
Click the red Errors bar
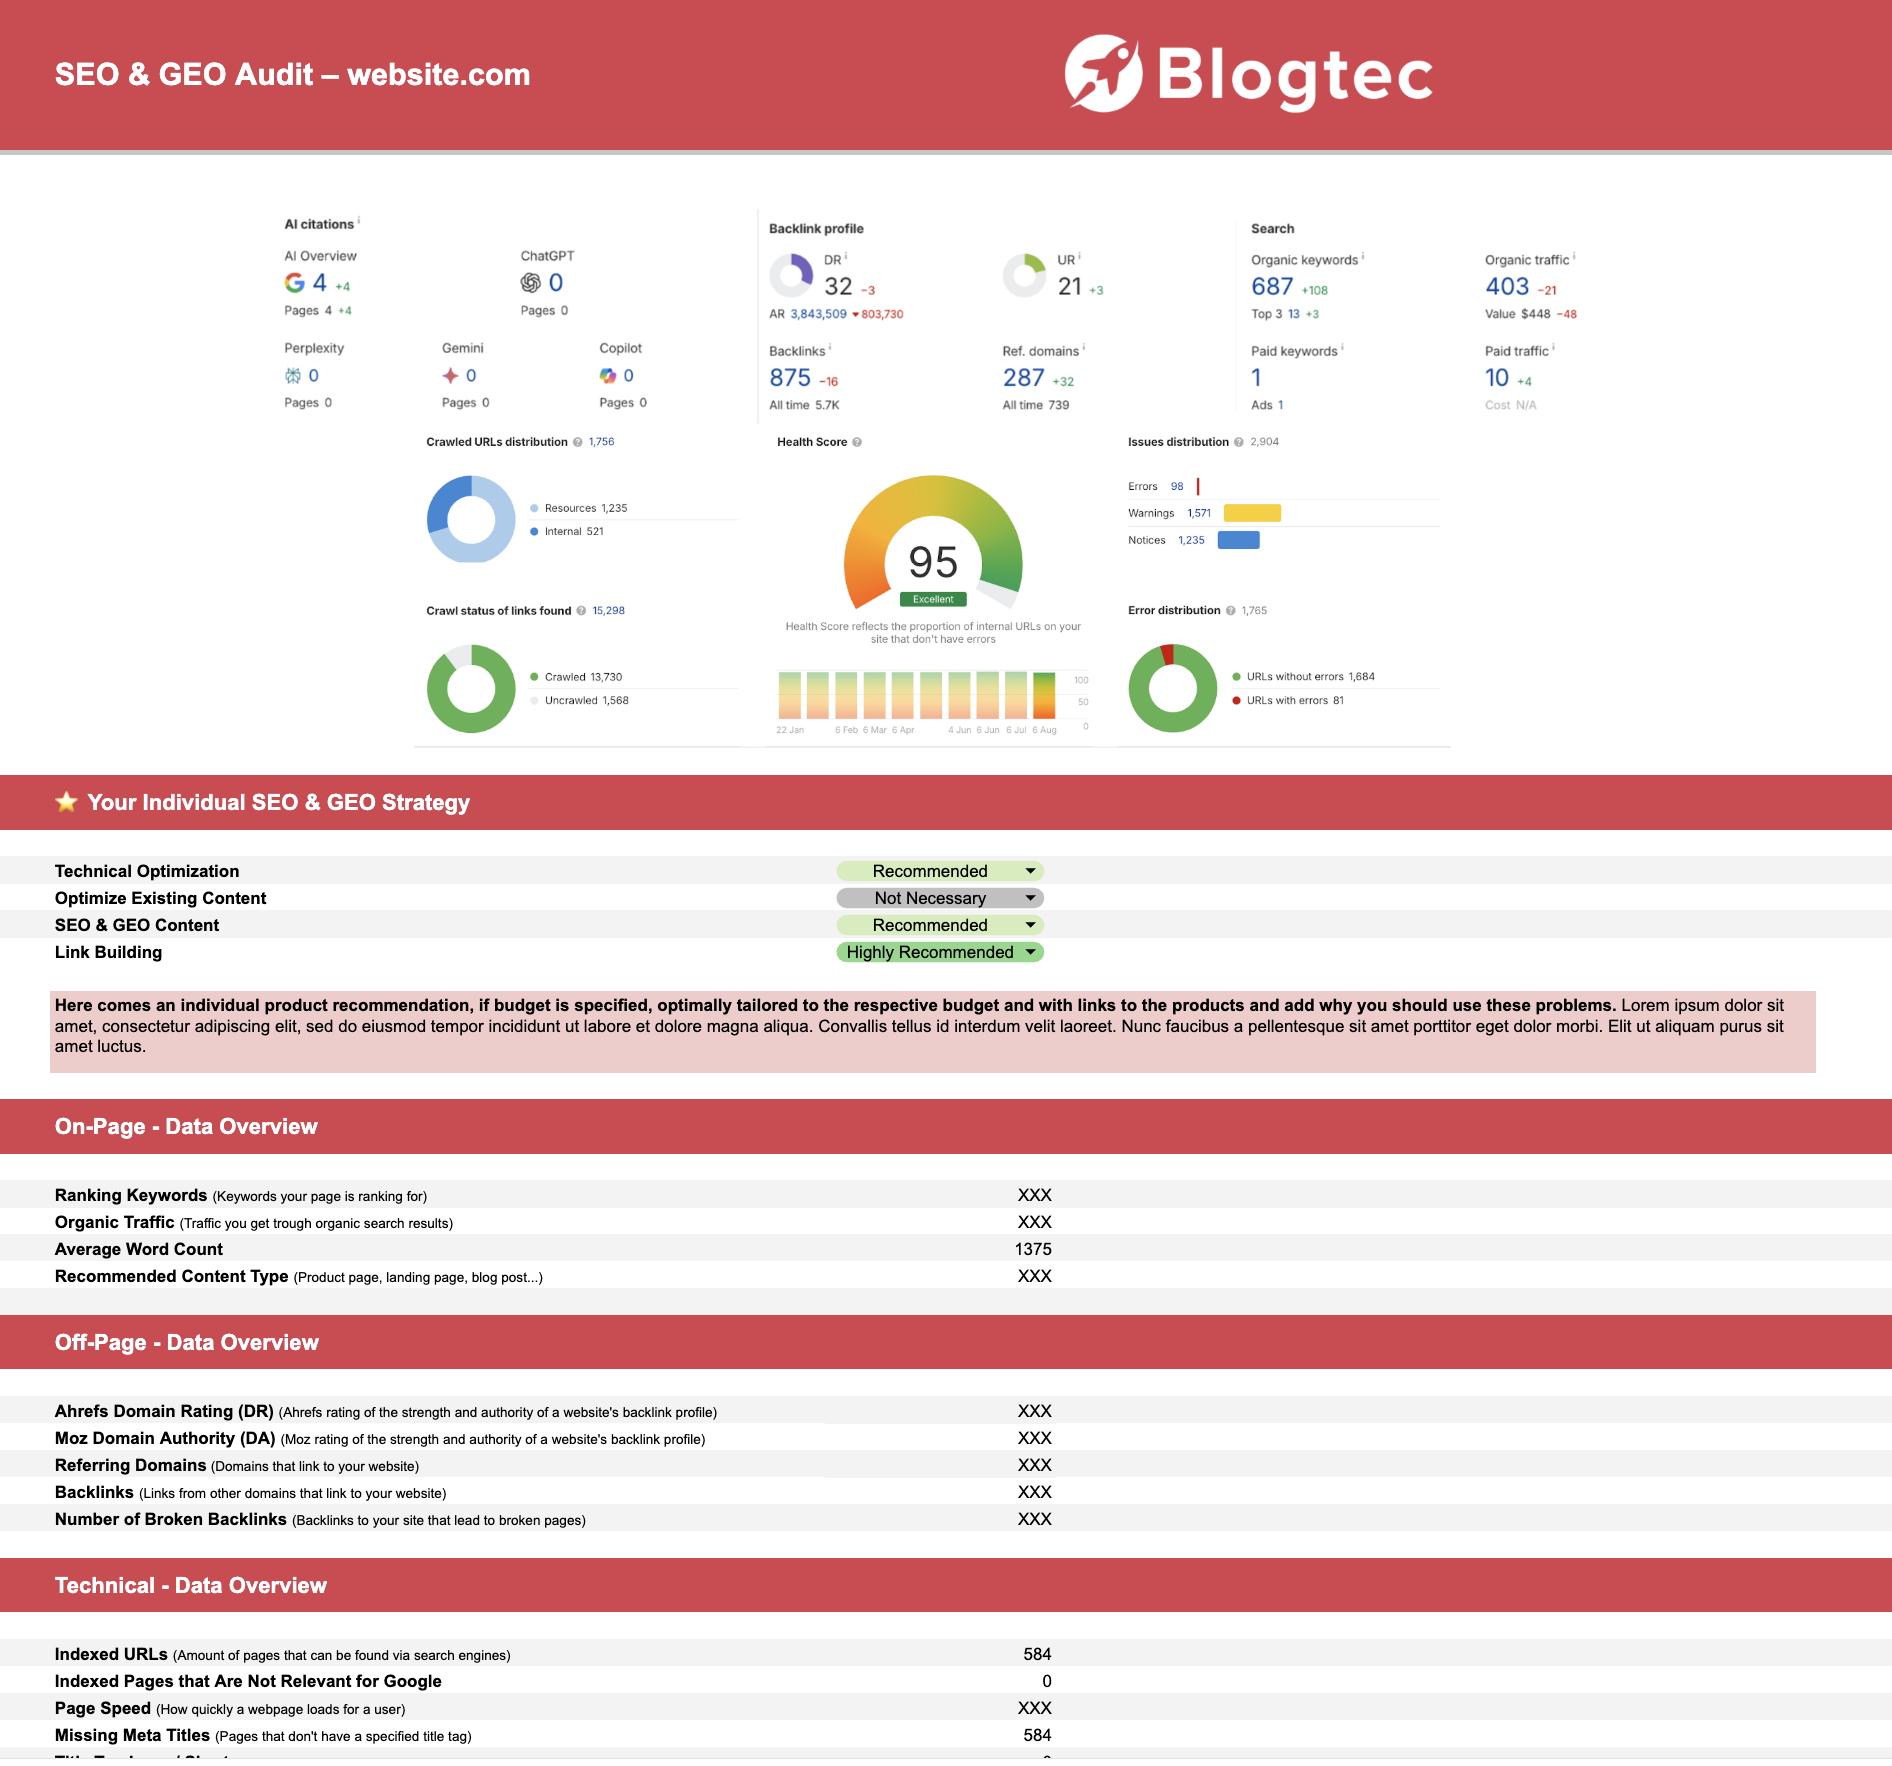pos(1198,486)
